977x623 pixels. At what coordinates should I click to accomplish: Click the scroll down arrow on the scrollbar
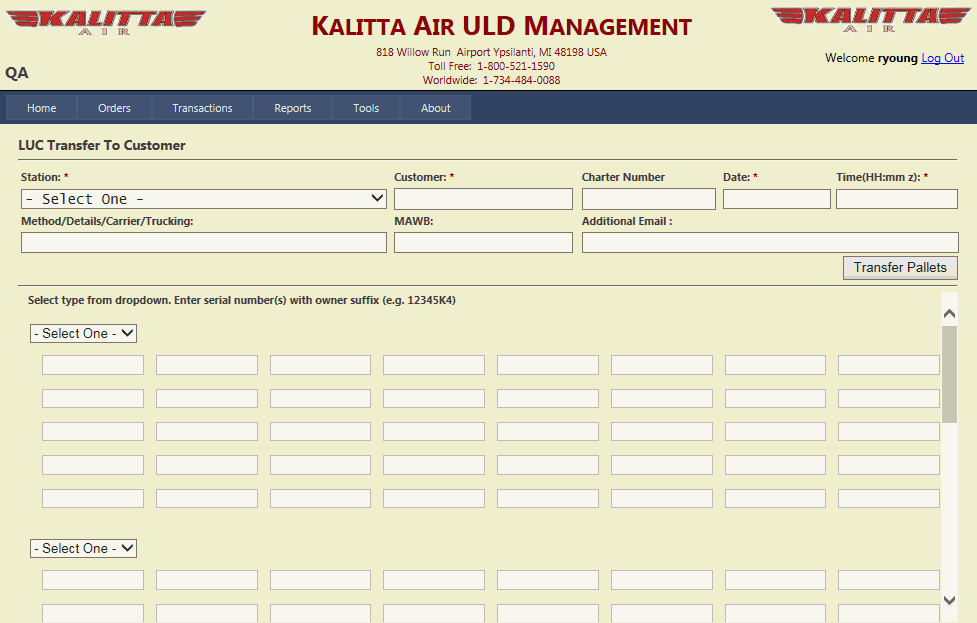point(949,600)
